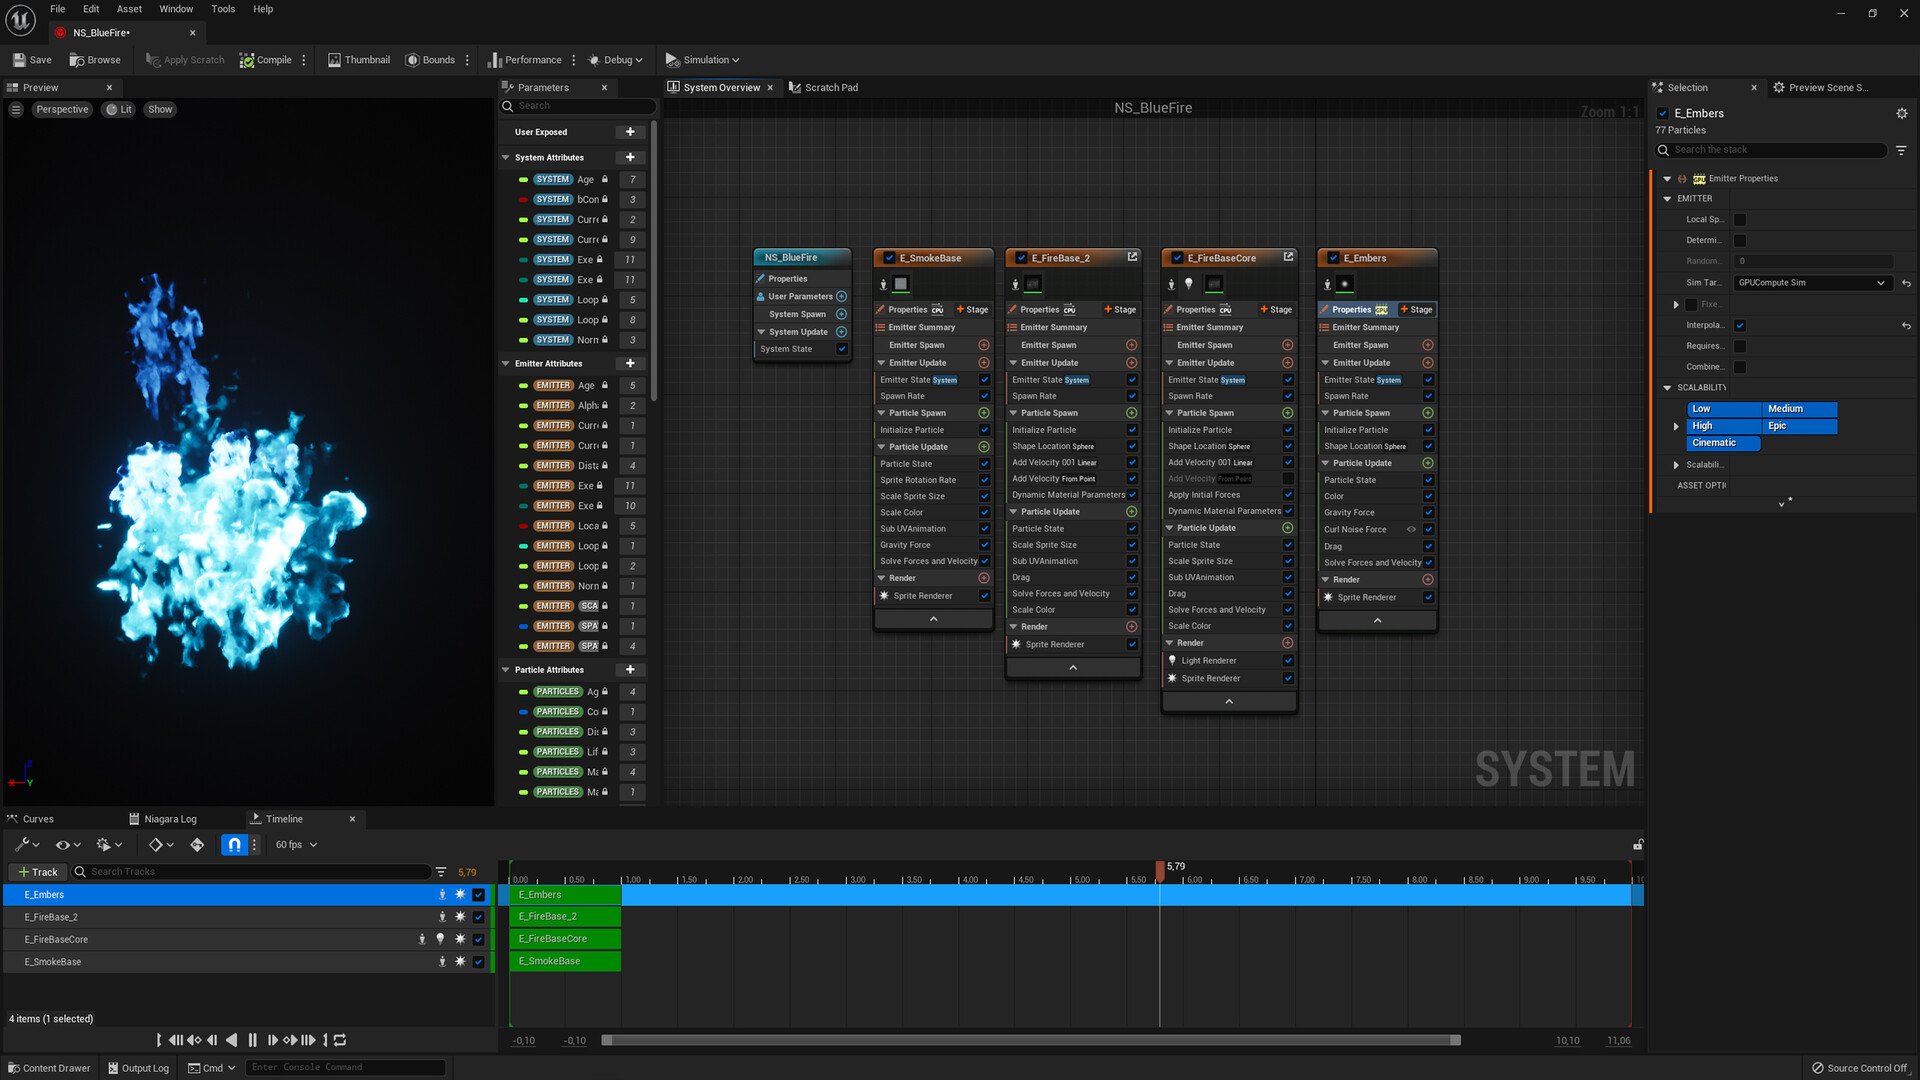Open the Asset menu
The width and height of the screenshot is (1920, 1080).
tap(129, 9)
